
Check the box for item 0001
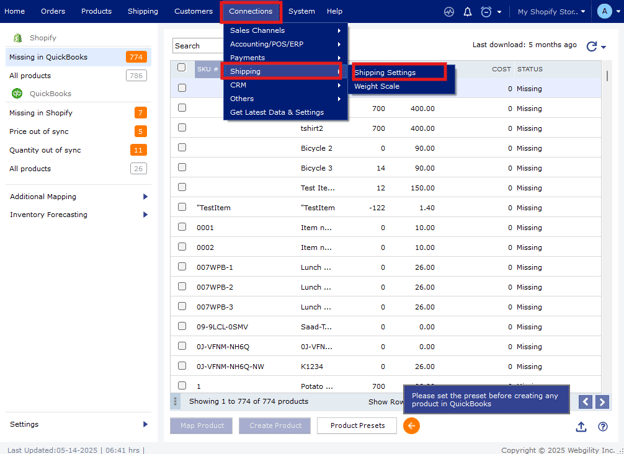(x=181, y=227)
